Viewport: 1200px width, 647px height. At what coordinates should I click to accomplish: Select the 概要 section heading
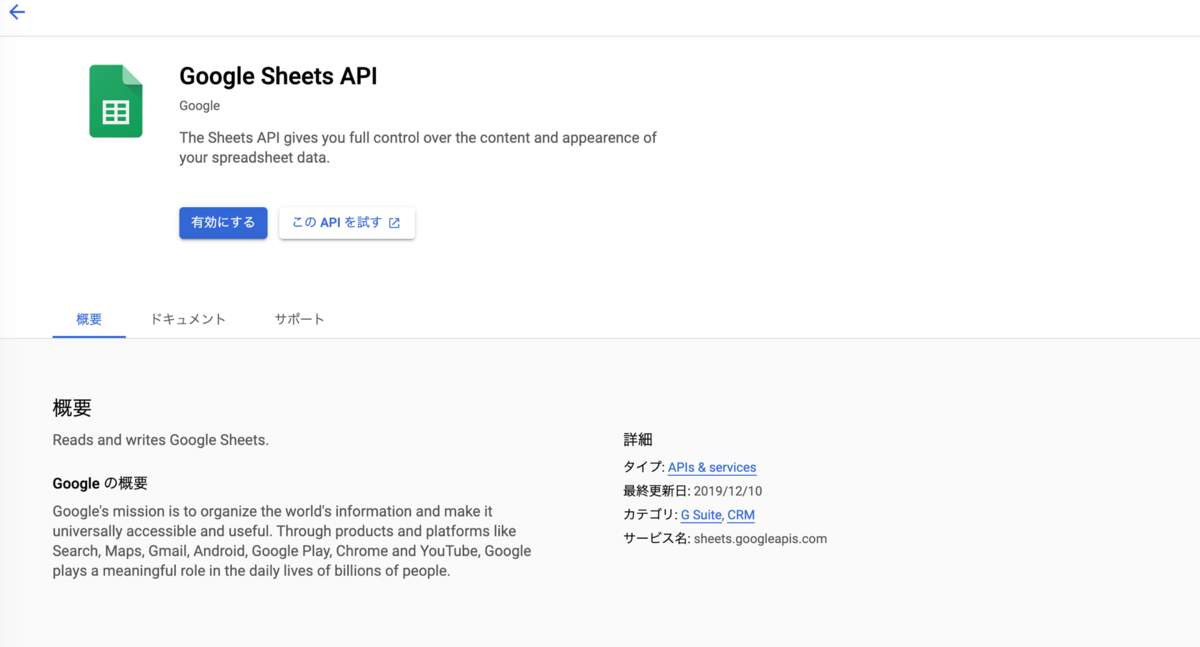point(72,408)
